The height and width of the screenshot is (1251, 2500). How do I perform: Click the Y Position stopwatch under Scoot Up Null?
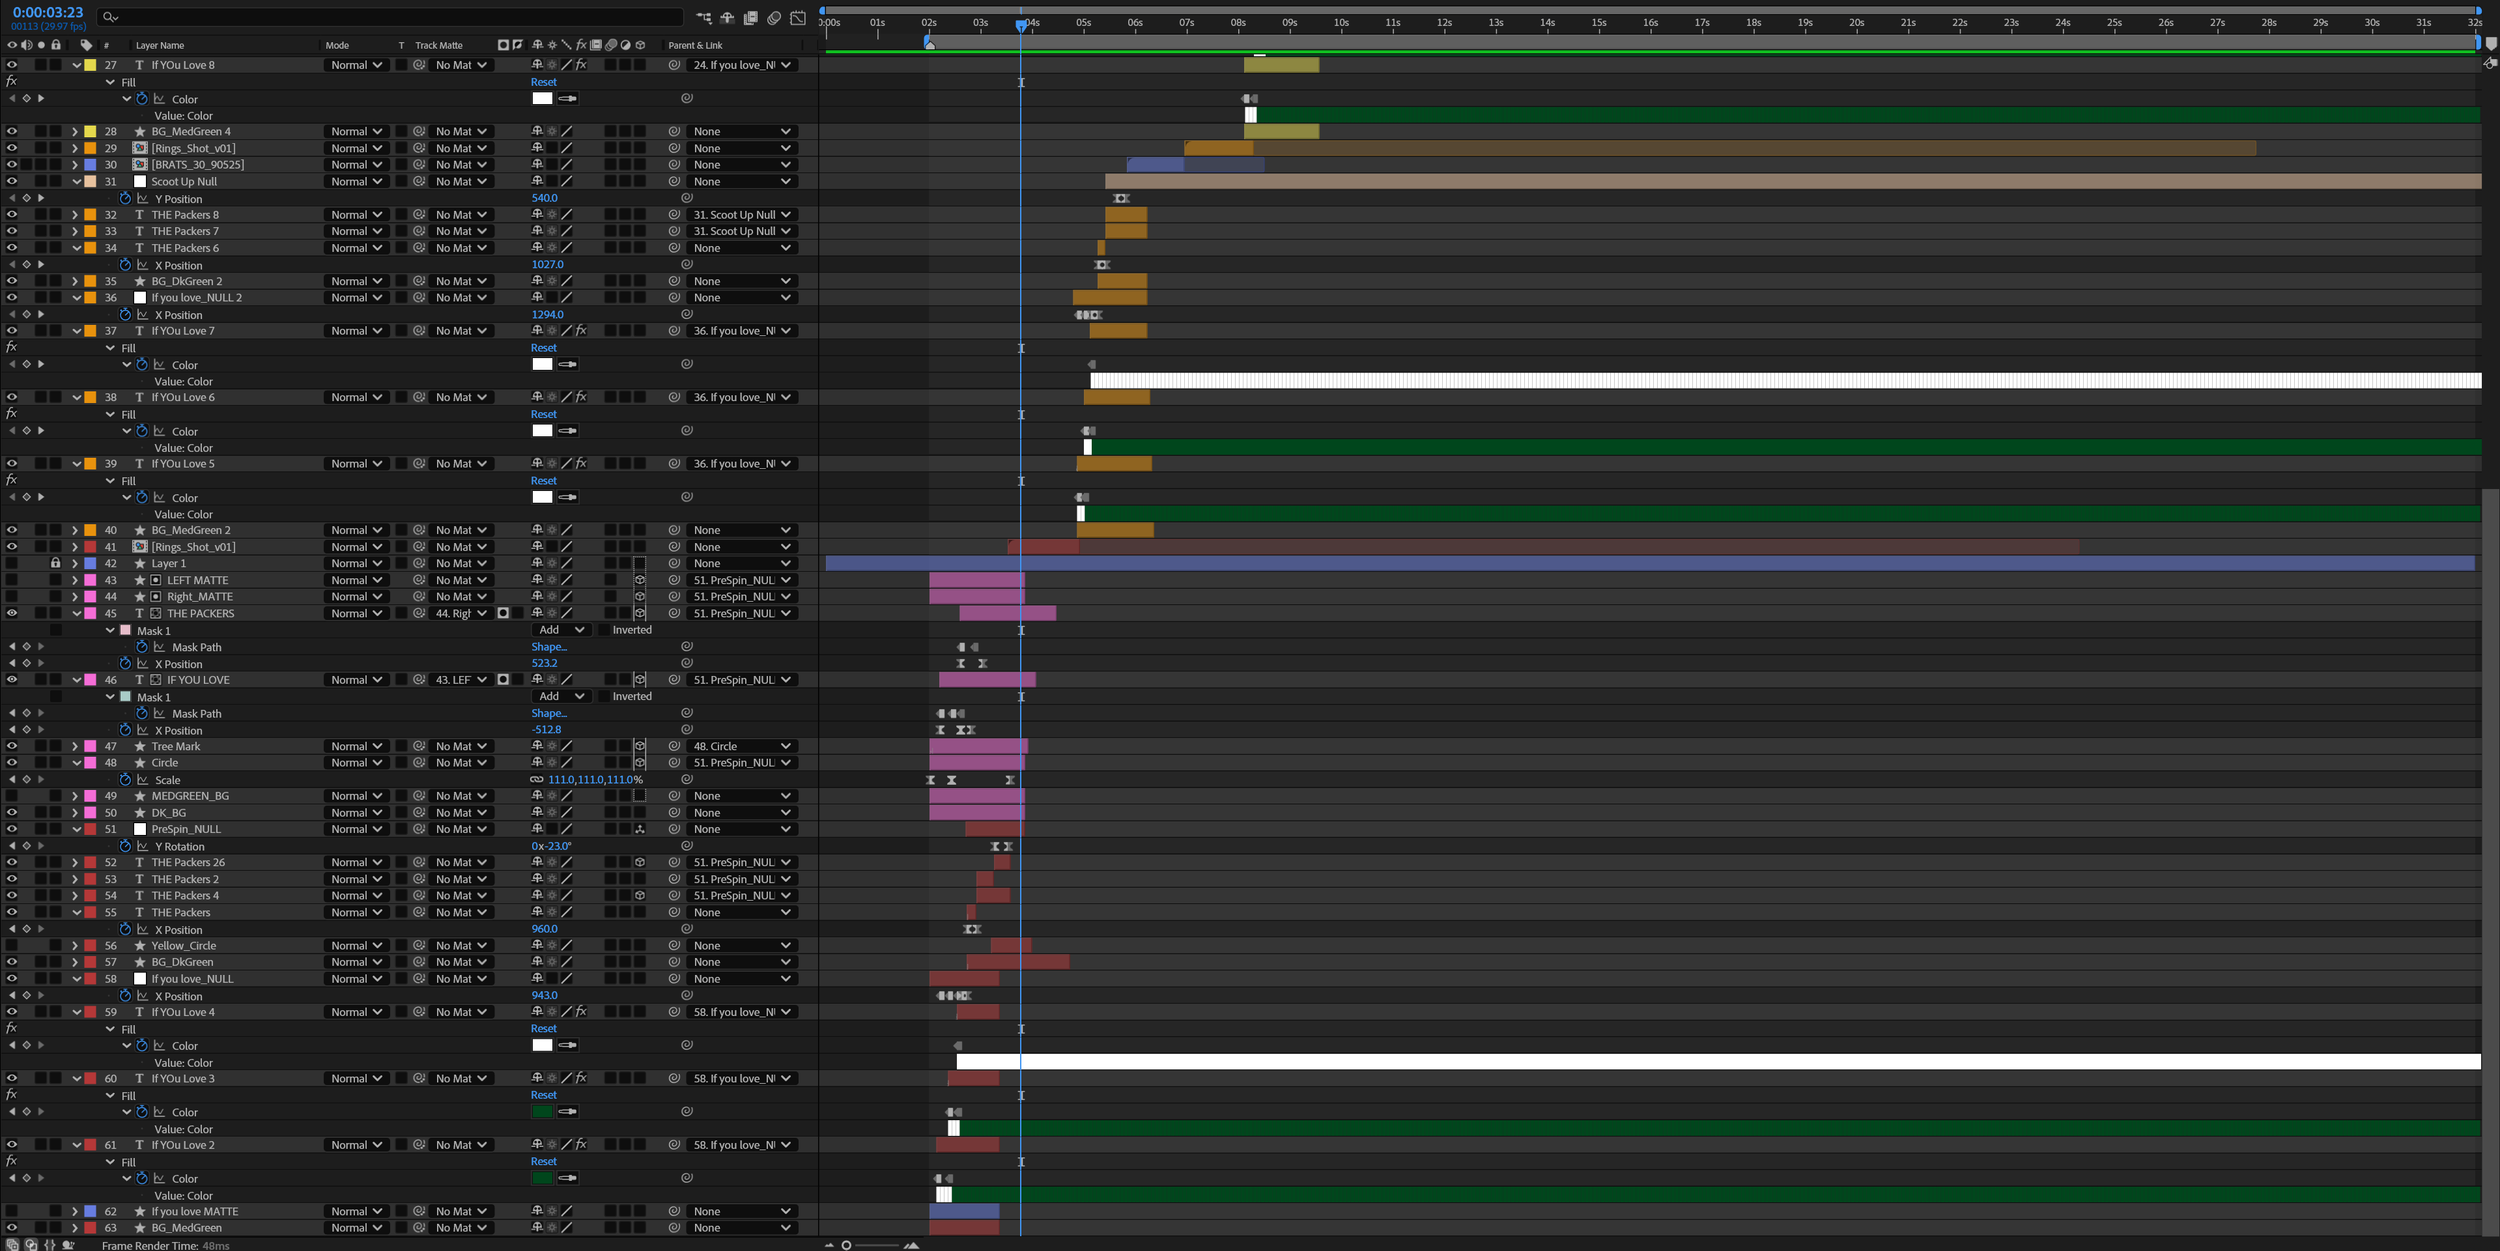point(125,198)
